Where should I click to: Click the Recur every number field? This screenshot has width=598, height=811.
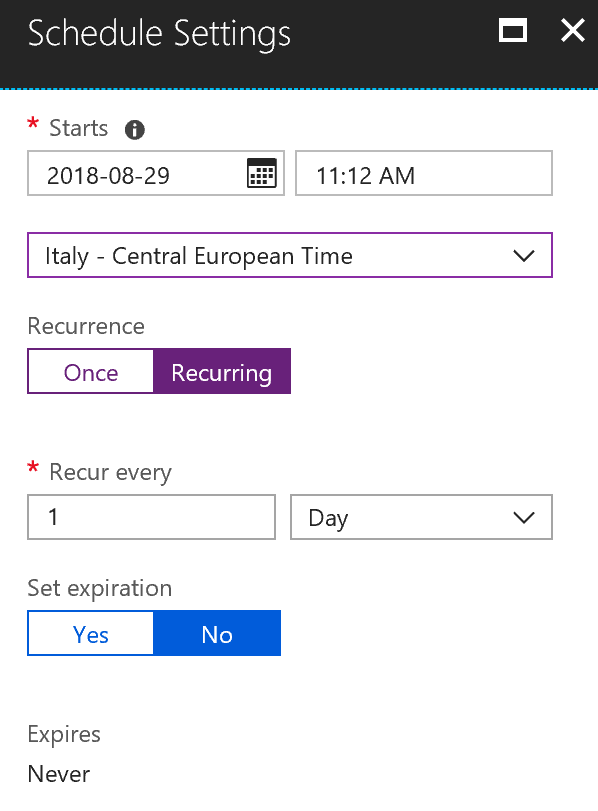pos(151,517)
